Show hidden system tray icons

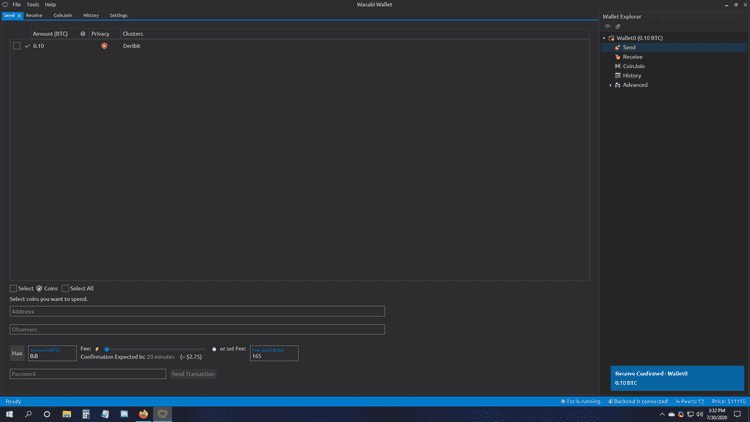pos(662,414)
